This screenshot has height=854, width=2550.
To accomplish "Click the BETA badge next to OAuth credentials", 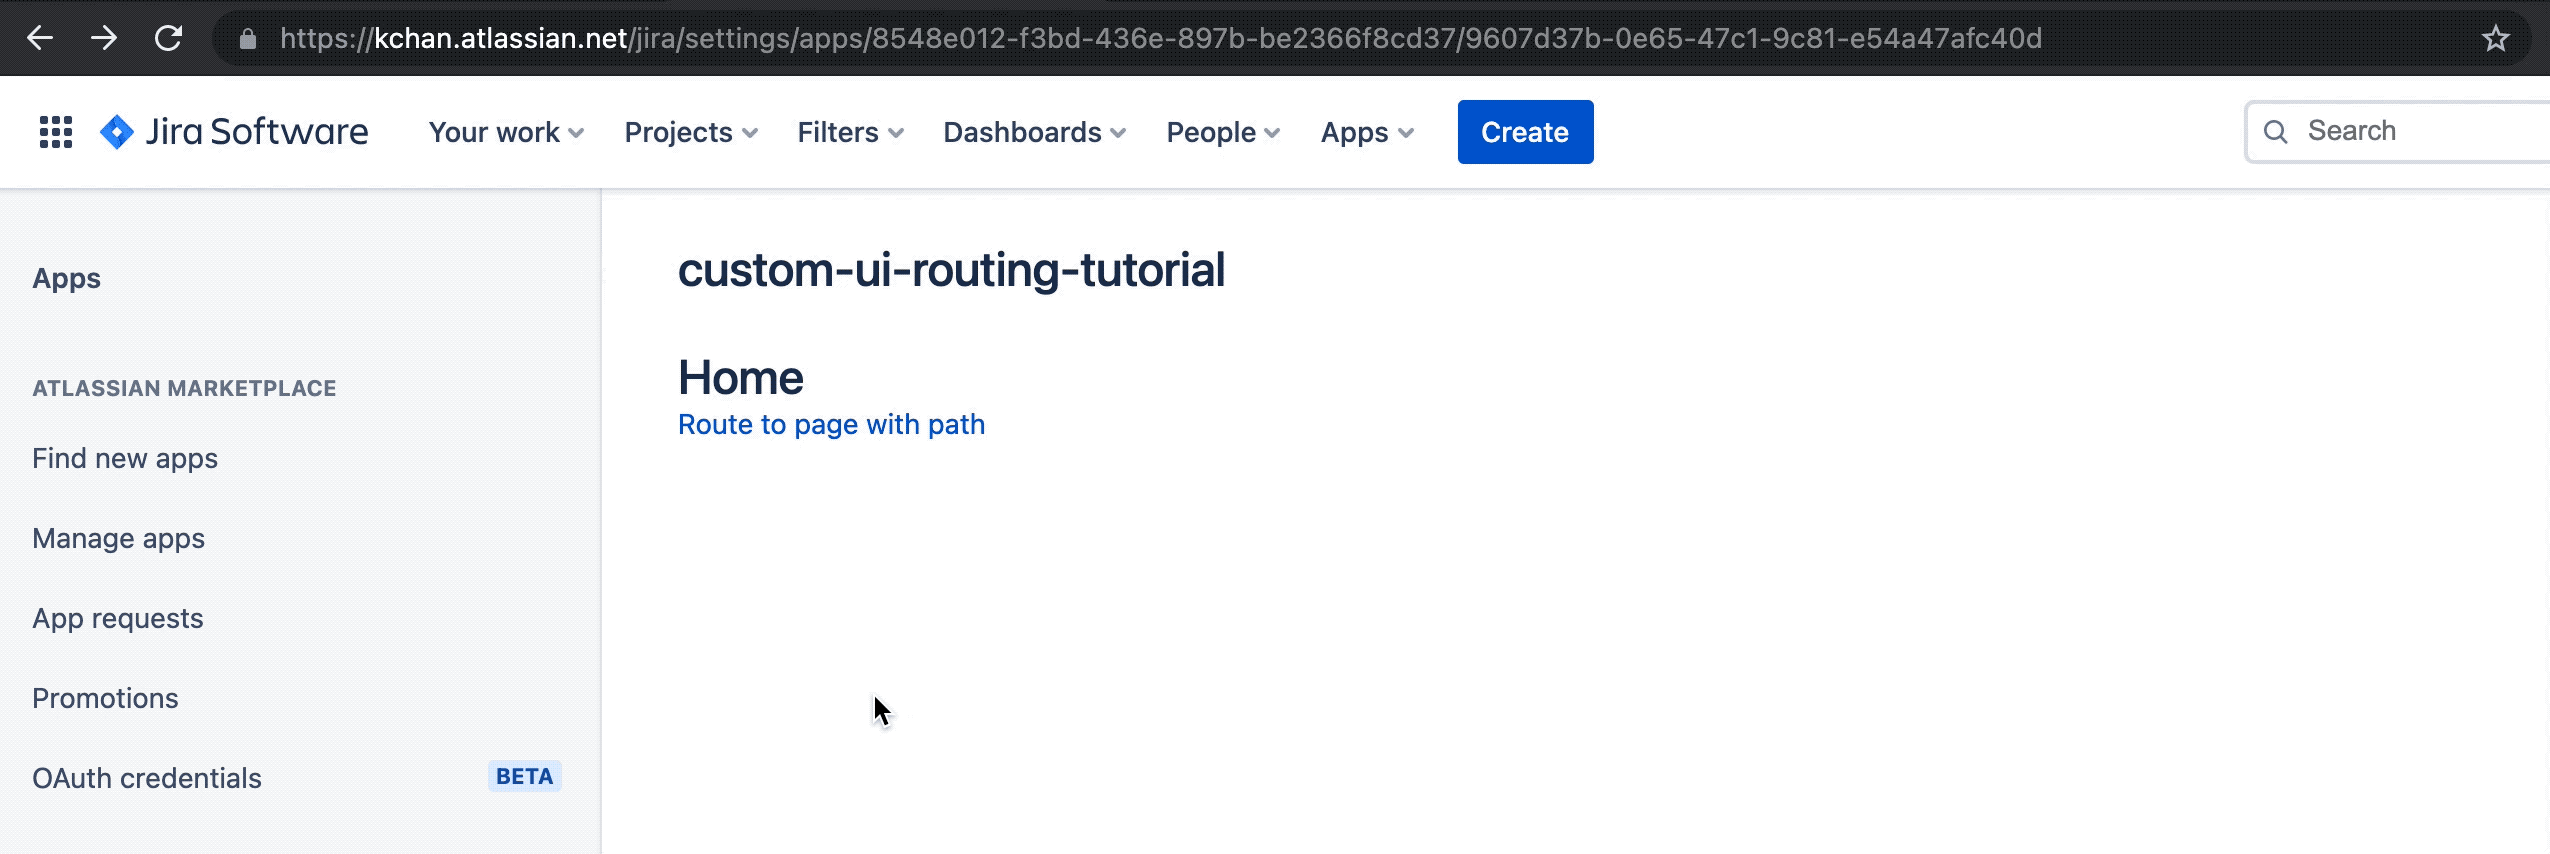I will pos(524,775).
